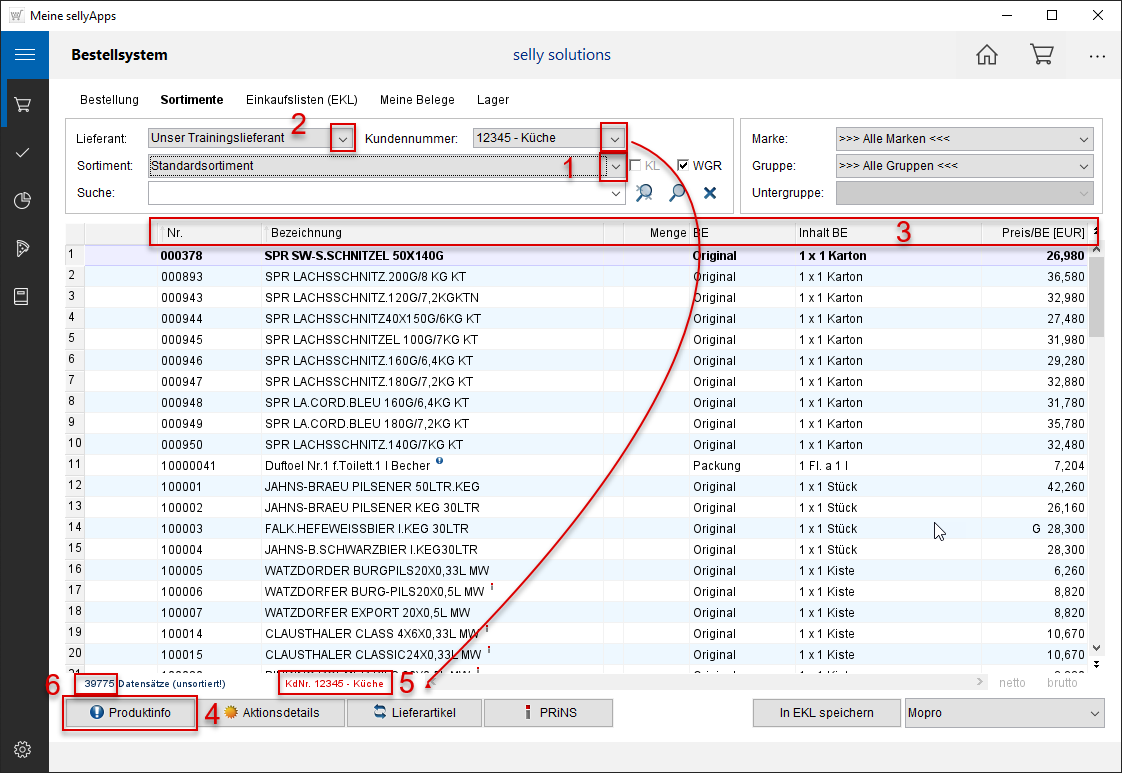Open the Meine Belege tab

417,100
